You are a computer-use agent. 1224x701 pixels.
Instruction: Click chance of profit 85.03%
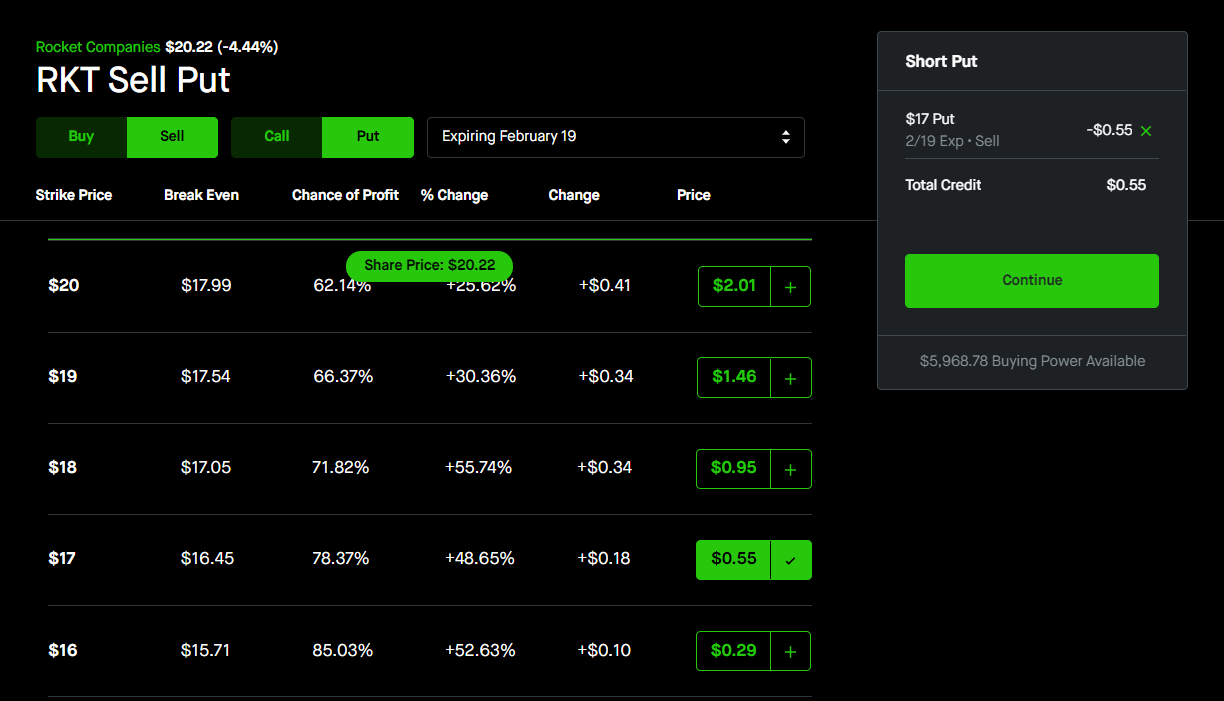point(343,651)
